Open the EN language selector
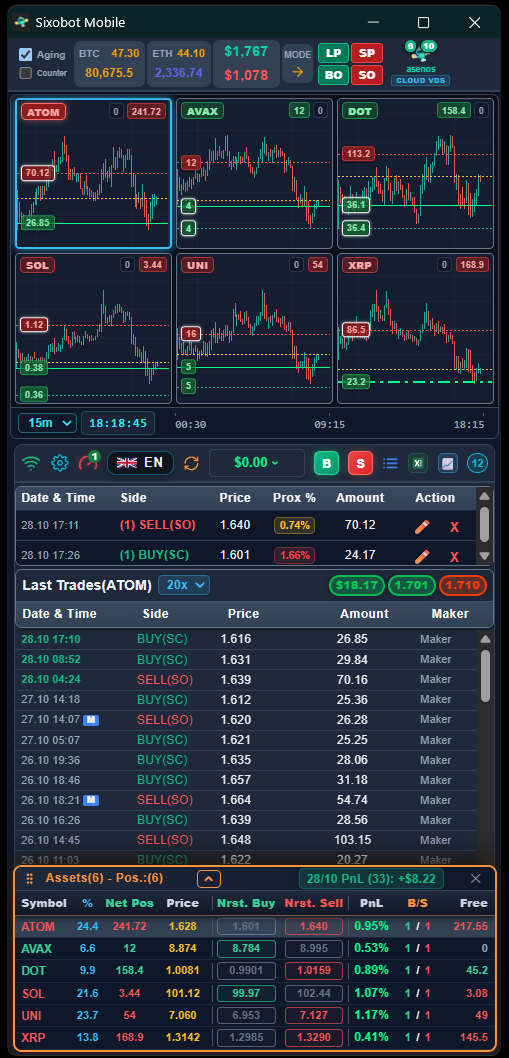Screen dimensions: 509x1058 (140, 463)
